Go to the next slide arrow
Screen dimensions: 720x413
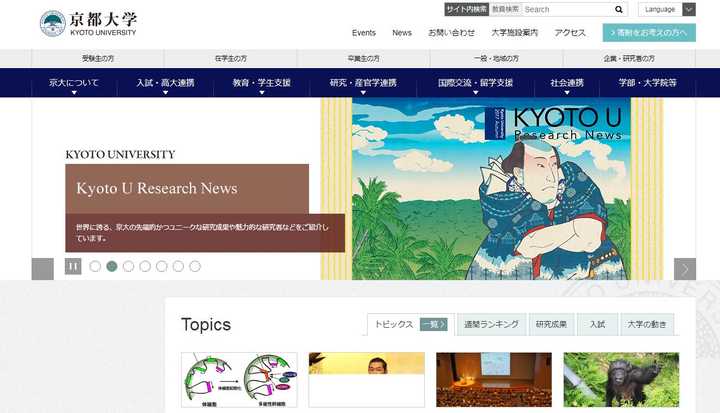[x=685, y=269]
